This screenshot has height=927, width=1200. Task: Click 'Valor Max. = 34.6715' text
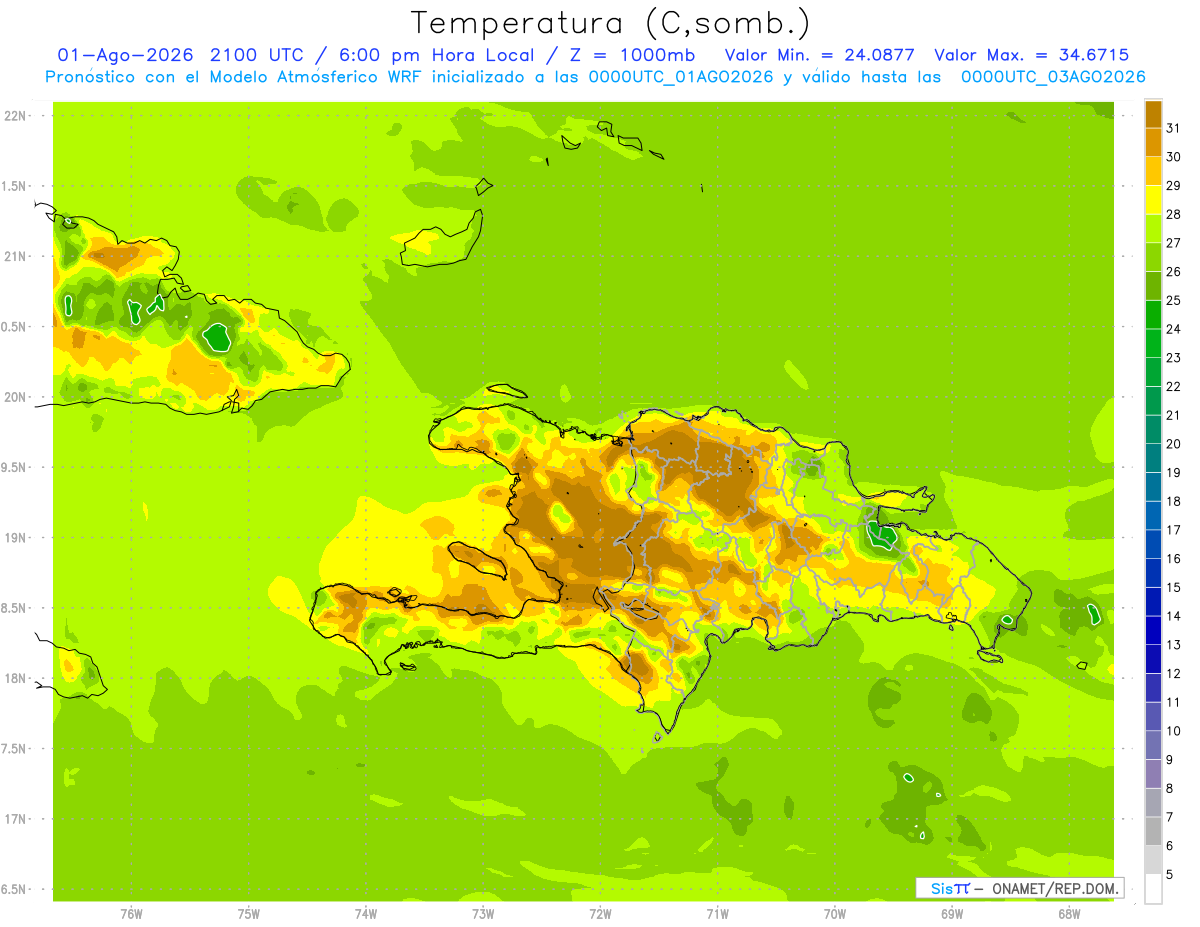pyautogui.click(x=1031, y=55)
